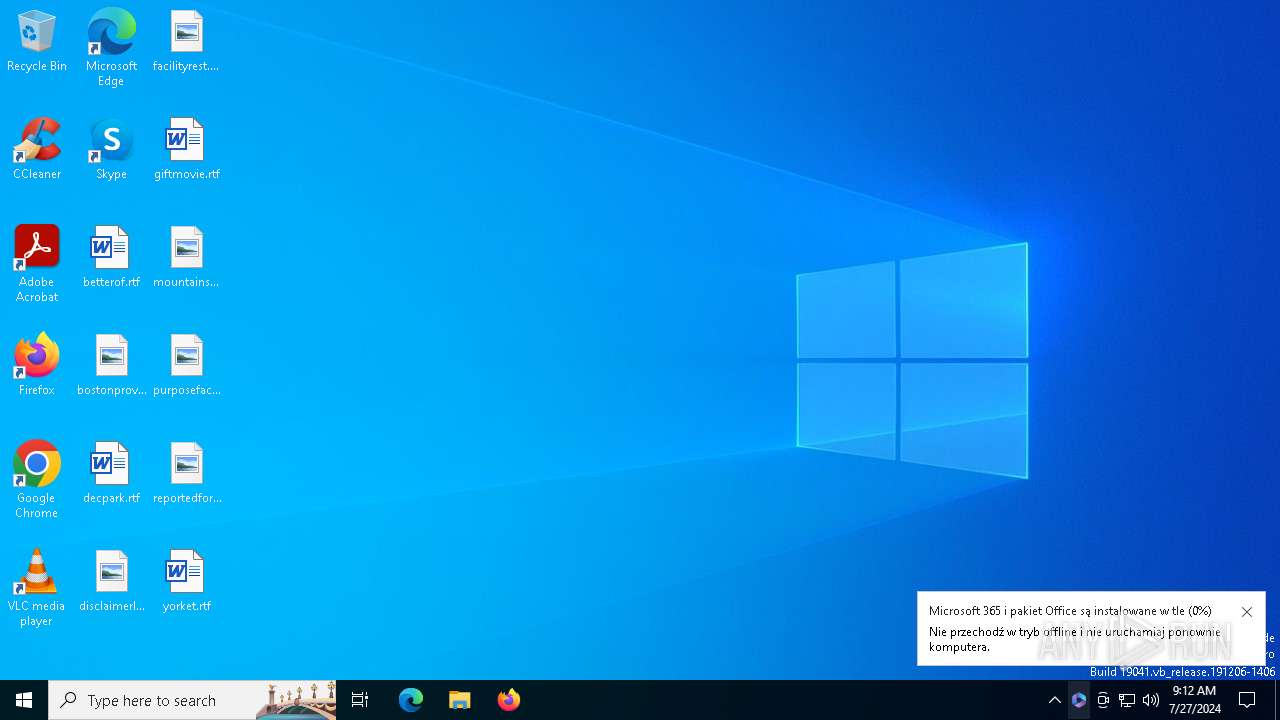1280x720 pixels.
Task: Select the Microsoft Edge desktop shortcut
Action: 111,48
